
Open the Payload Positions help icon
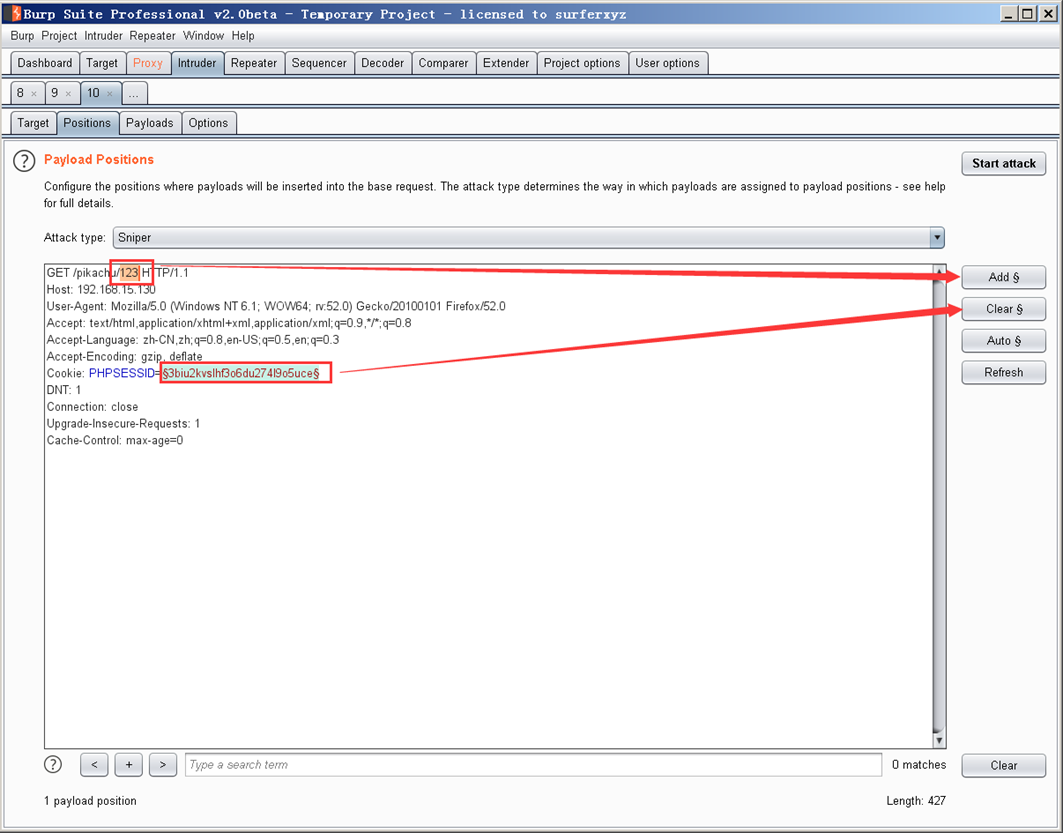coord(24,161)
